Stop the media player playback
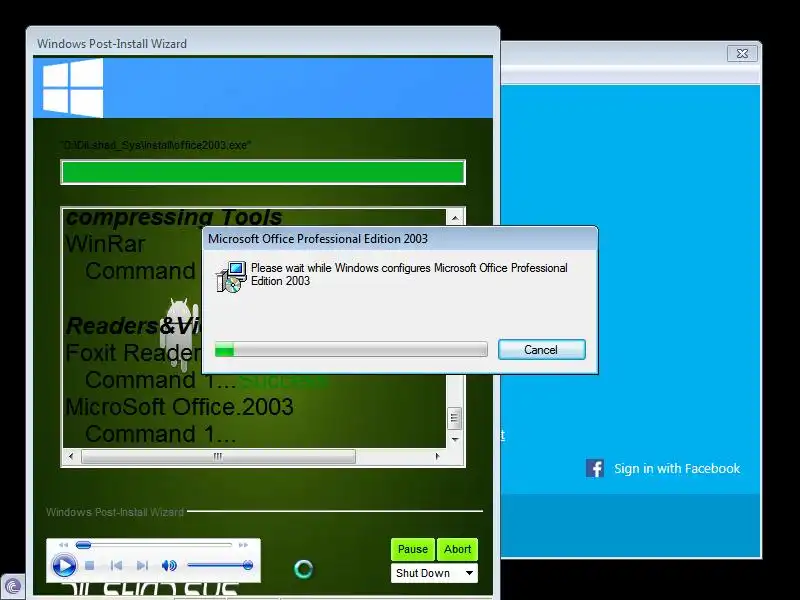The width and height of the screenshot is (800, 600). click(x=90, y=565)
